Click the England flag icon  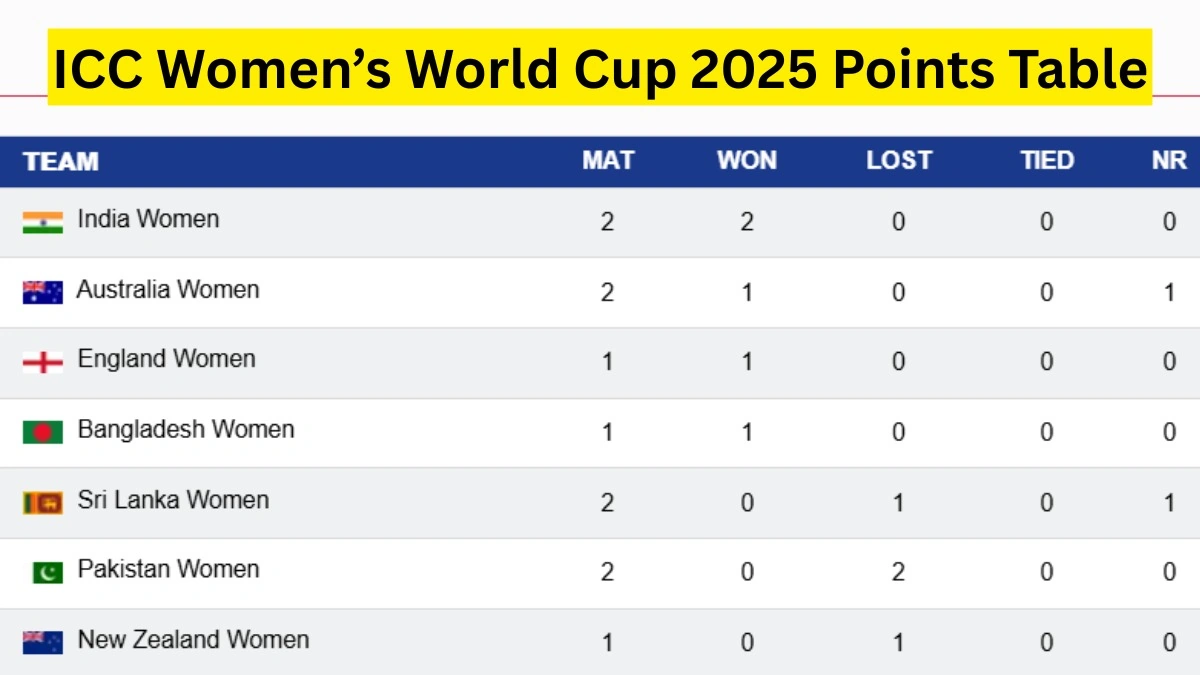[x=42, y=362]
